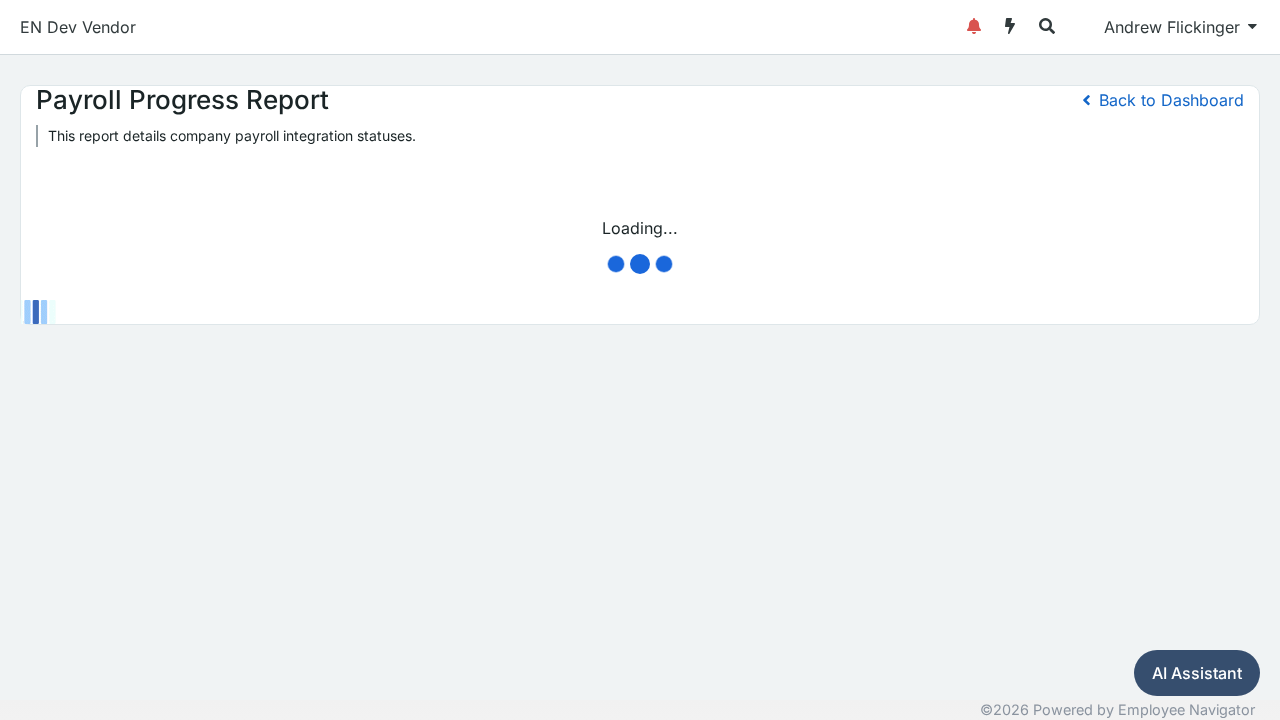
Task: Select the Payroll Progress Report heading
Action: [x=182, y=100]
